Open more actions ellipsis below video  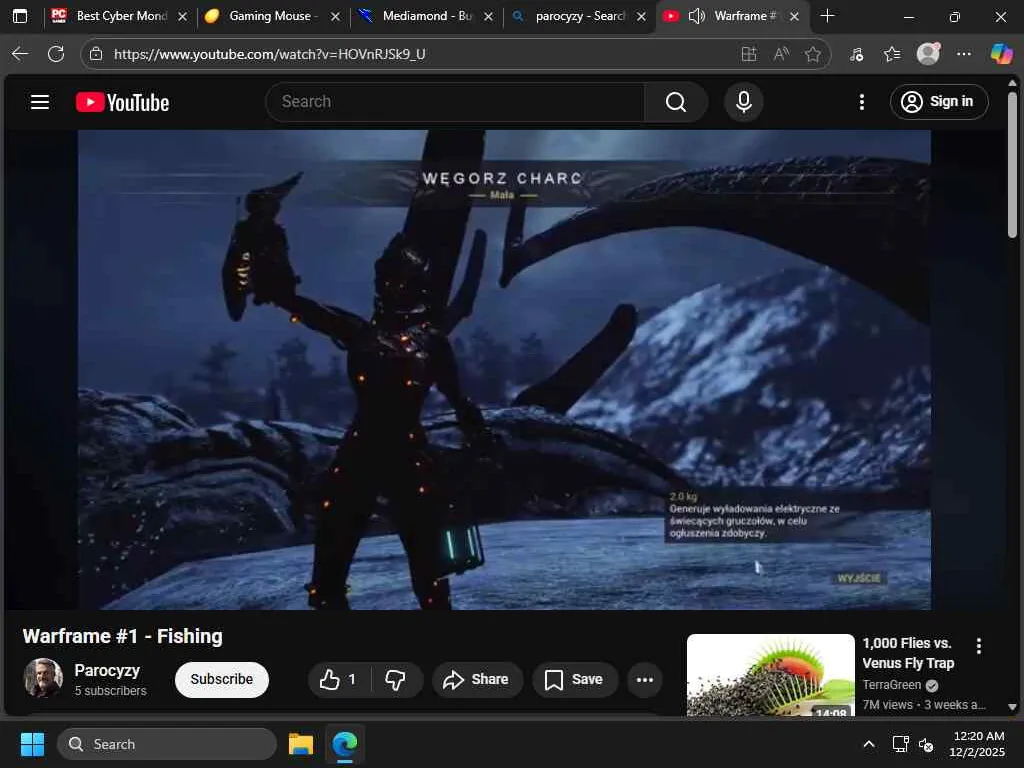tap(645, 679)
